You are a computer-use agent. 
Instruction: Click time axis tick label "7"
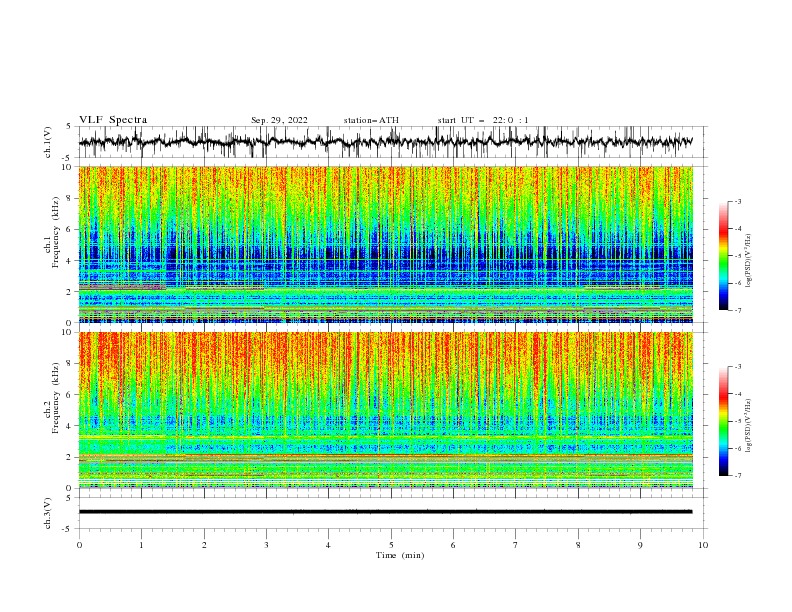click(x=516, y=545)
